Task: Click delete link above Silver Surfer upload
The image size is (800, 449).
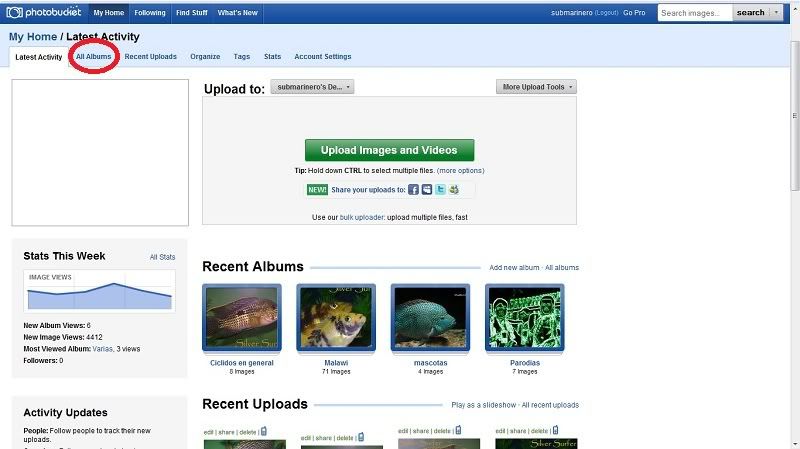Action: coord(539,431)
